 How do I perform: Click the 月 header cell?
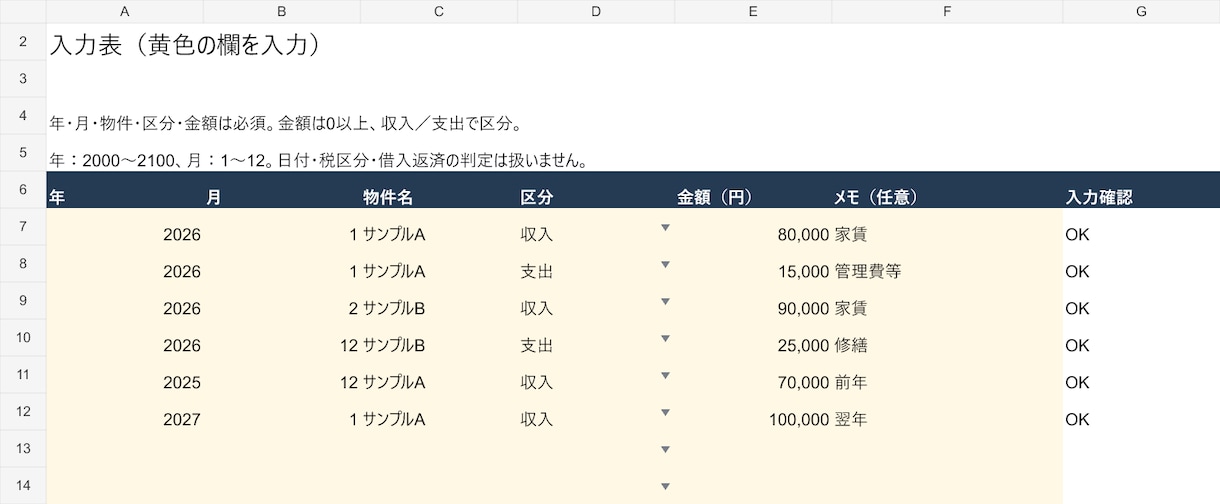282,190
